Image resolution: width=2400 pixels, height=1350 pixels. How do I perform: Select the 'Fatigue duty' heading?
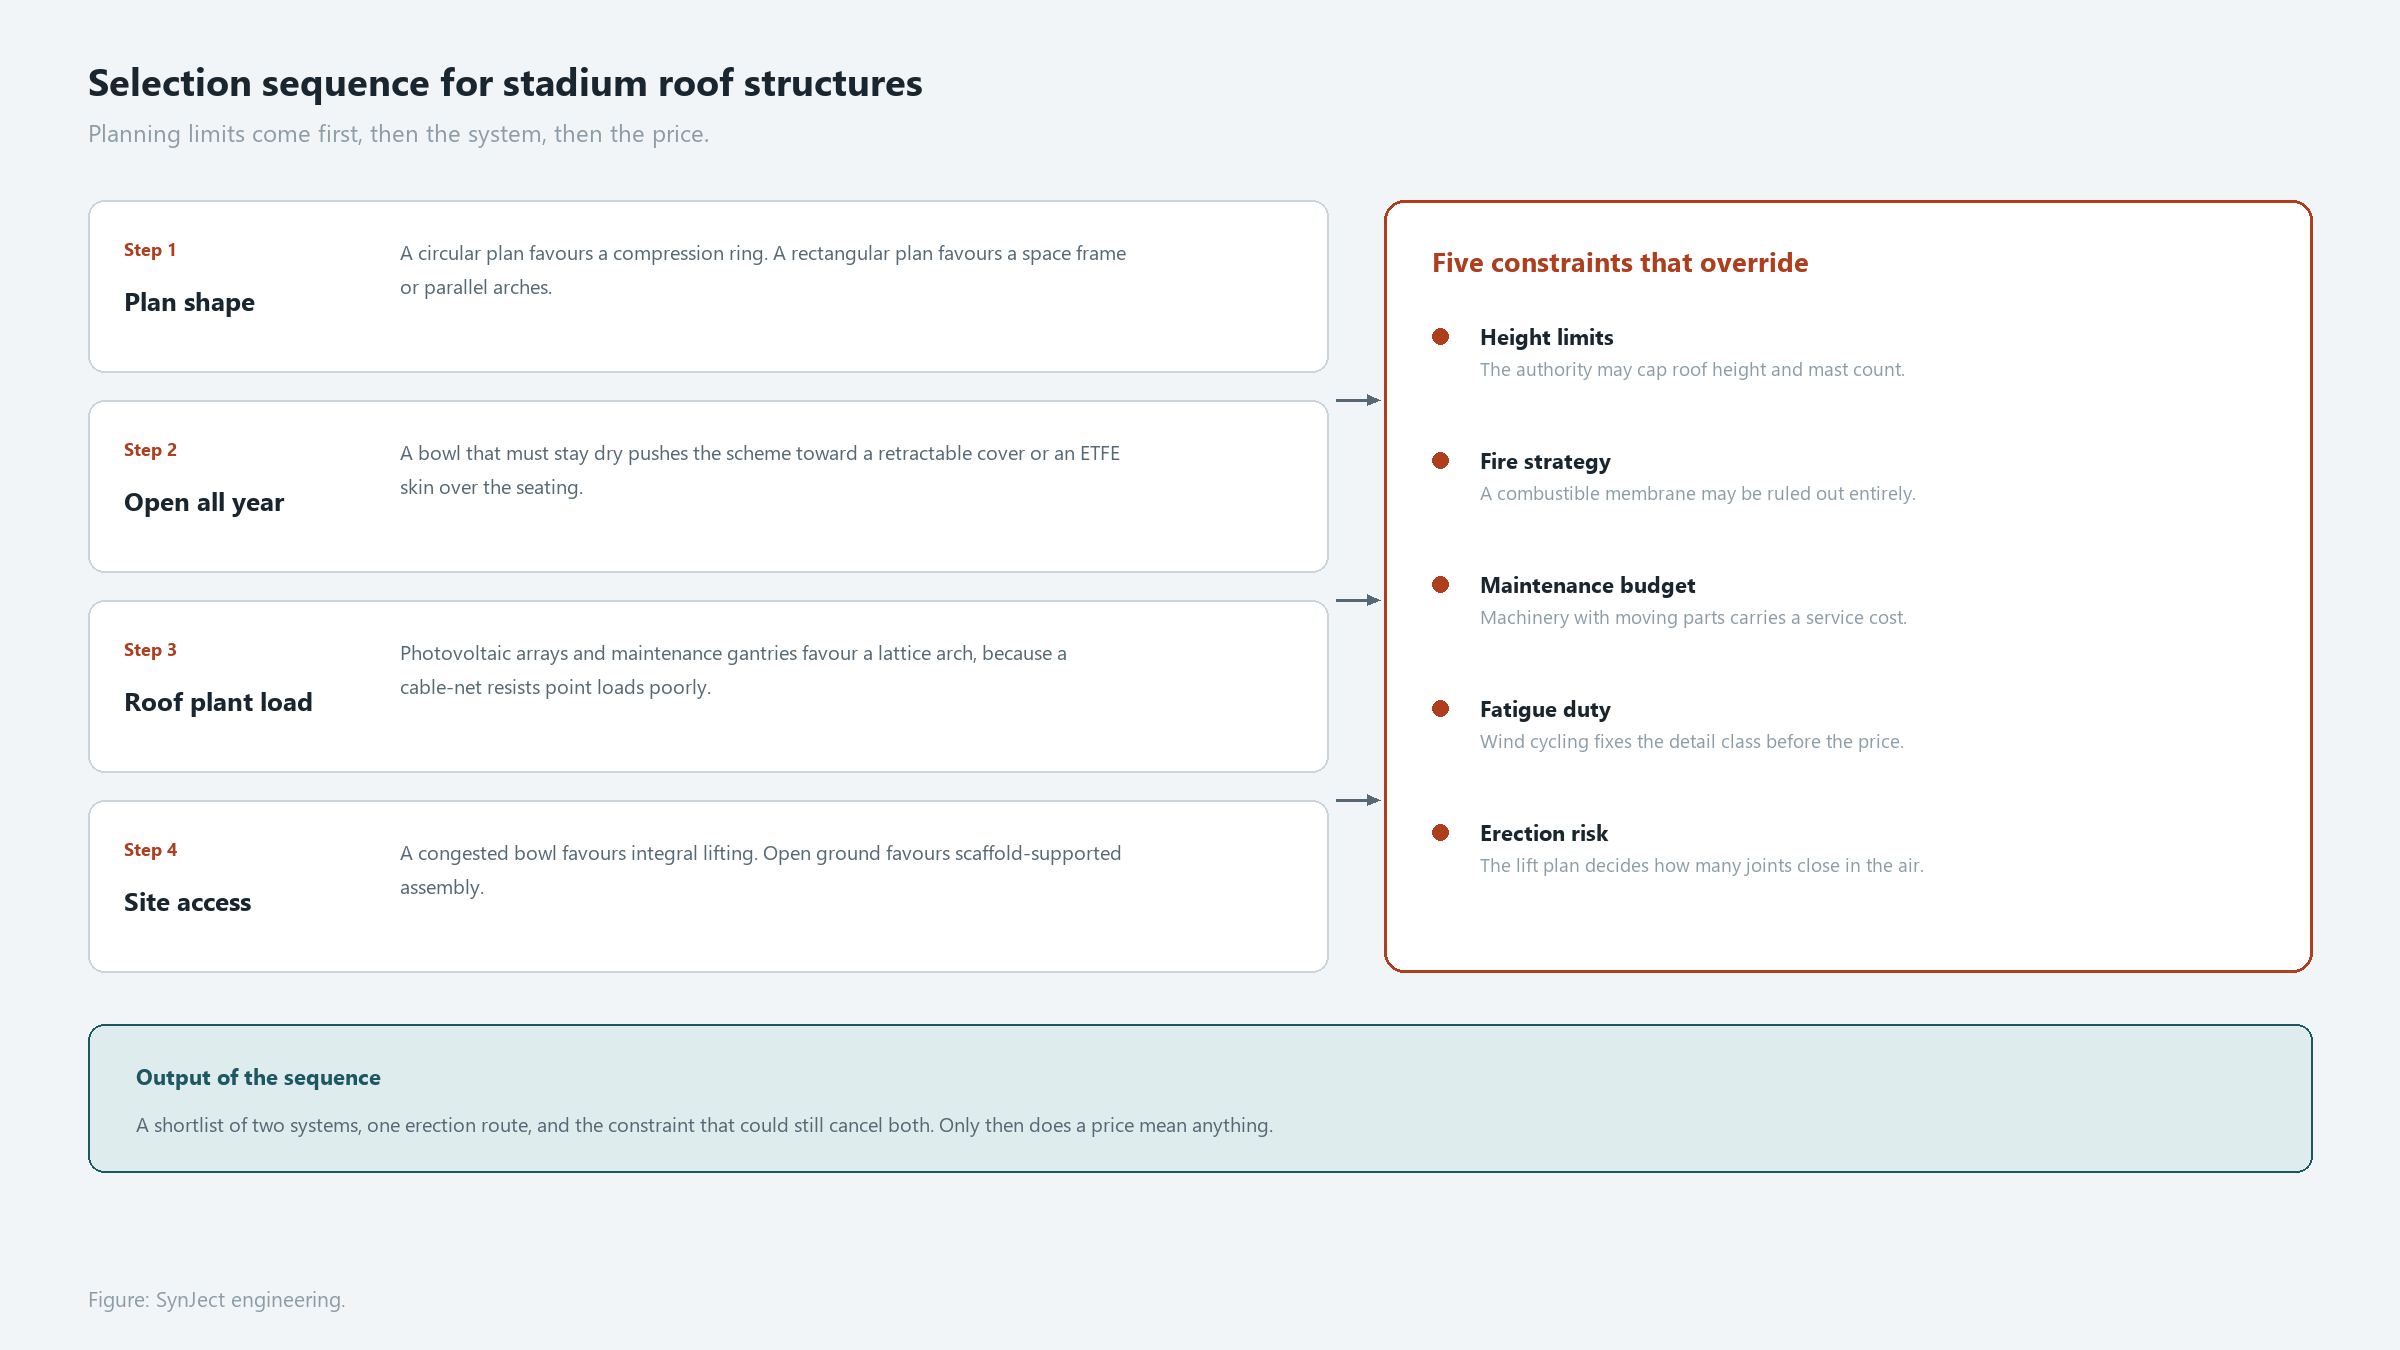(x=1545, y=709)
